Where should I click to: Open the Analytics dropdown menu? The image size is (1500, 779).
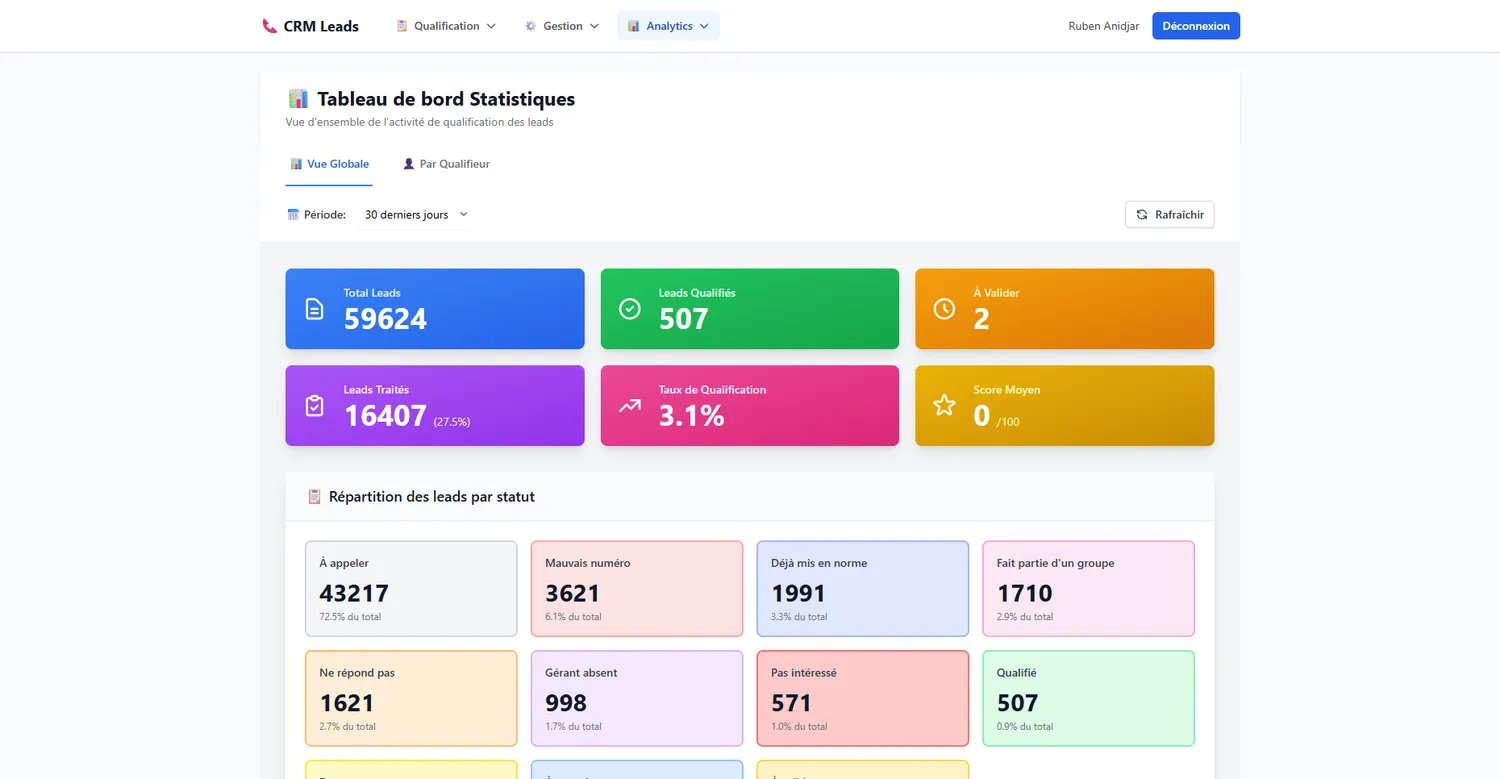click(668, 26)
